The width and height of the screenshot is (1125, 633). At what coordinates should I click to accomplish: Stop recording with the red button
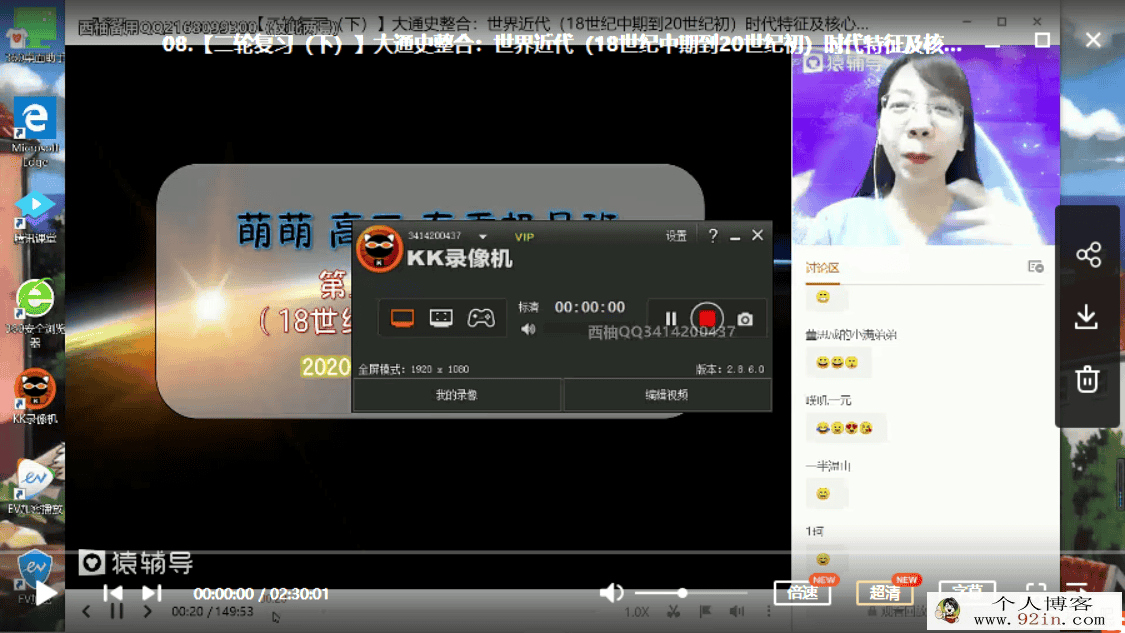point(707,319)
